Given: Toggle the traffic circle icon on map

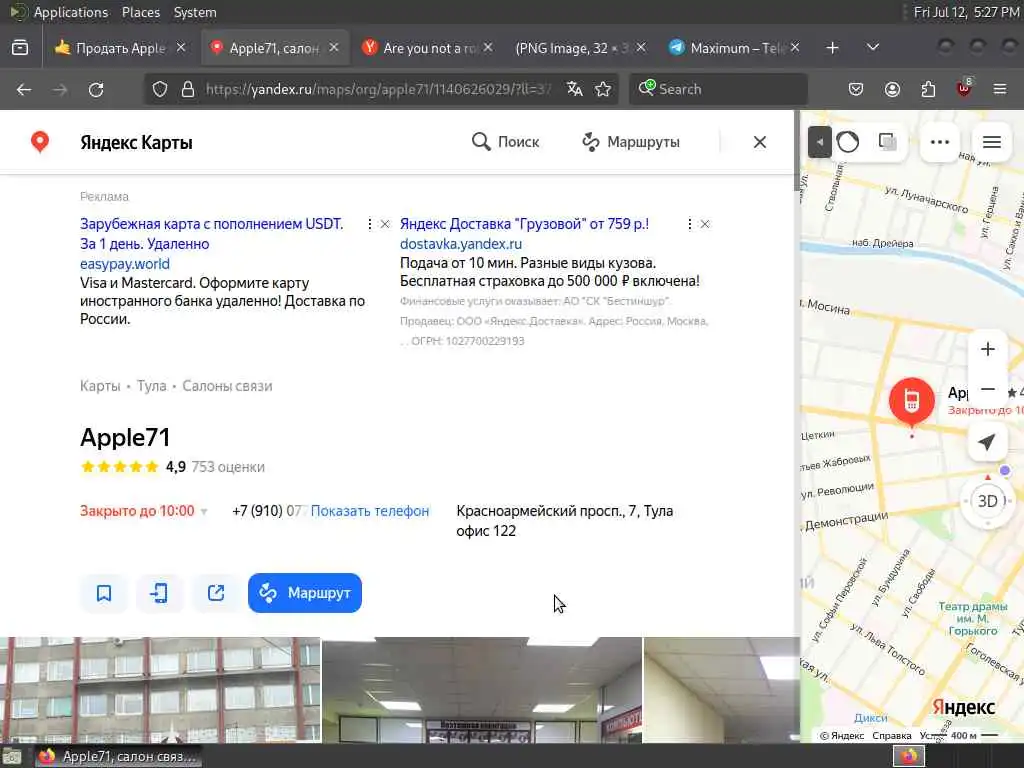Looking at the screenshot, I should click(x=848, y=142).
